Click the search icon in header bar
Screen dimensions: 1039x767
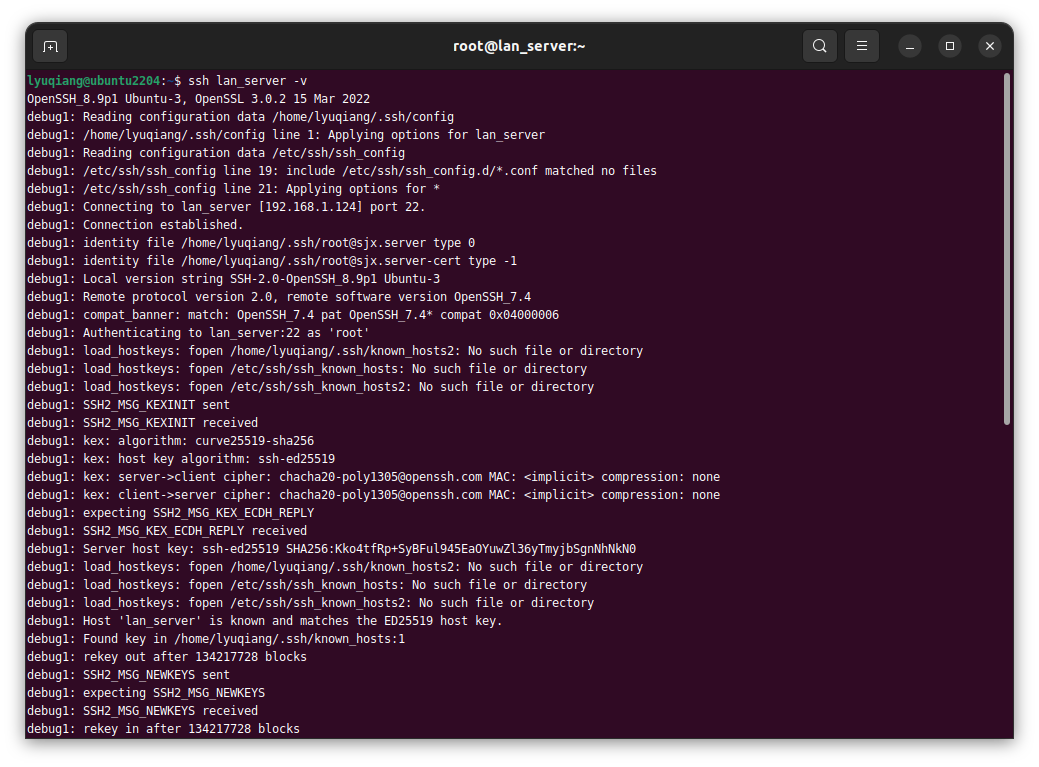pos(819,46)
